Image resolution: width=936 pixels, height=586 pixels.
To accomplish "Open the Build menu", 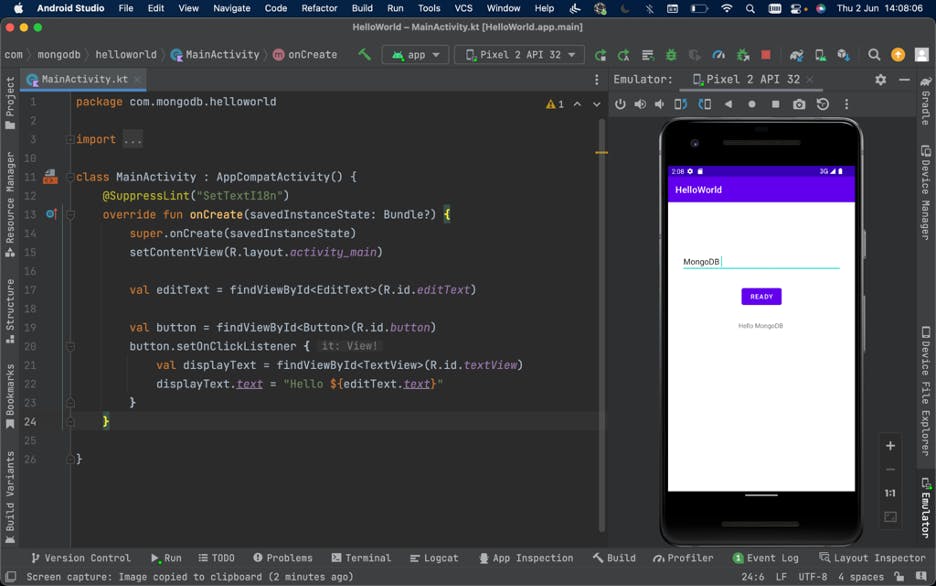I will point(362,8).
